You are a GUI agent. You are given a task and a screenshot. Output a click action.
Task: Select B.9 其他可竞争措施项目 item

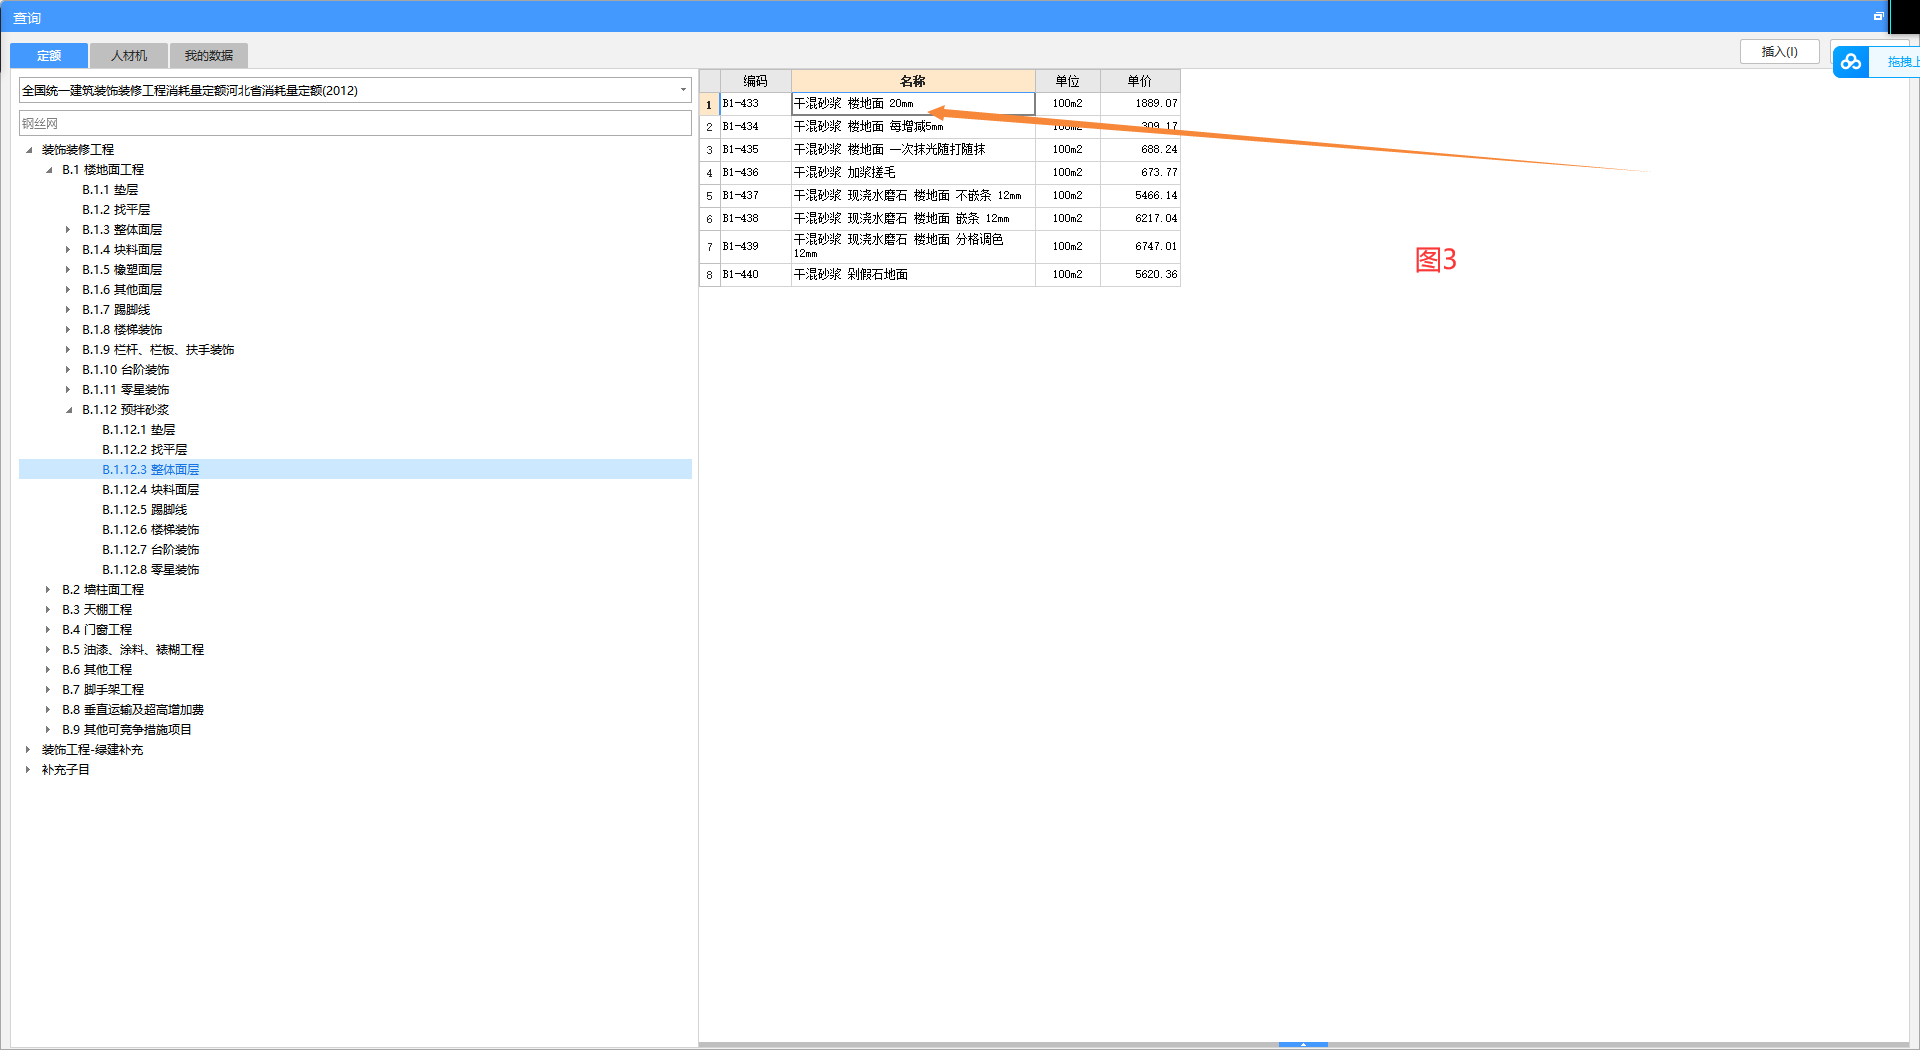[127, 730]
